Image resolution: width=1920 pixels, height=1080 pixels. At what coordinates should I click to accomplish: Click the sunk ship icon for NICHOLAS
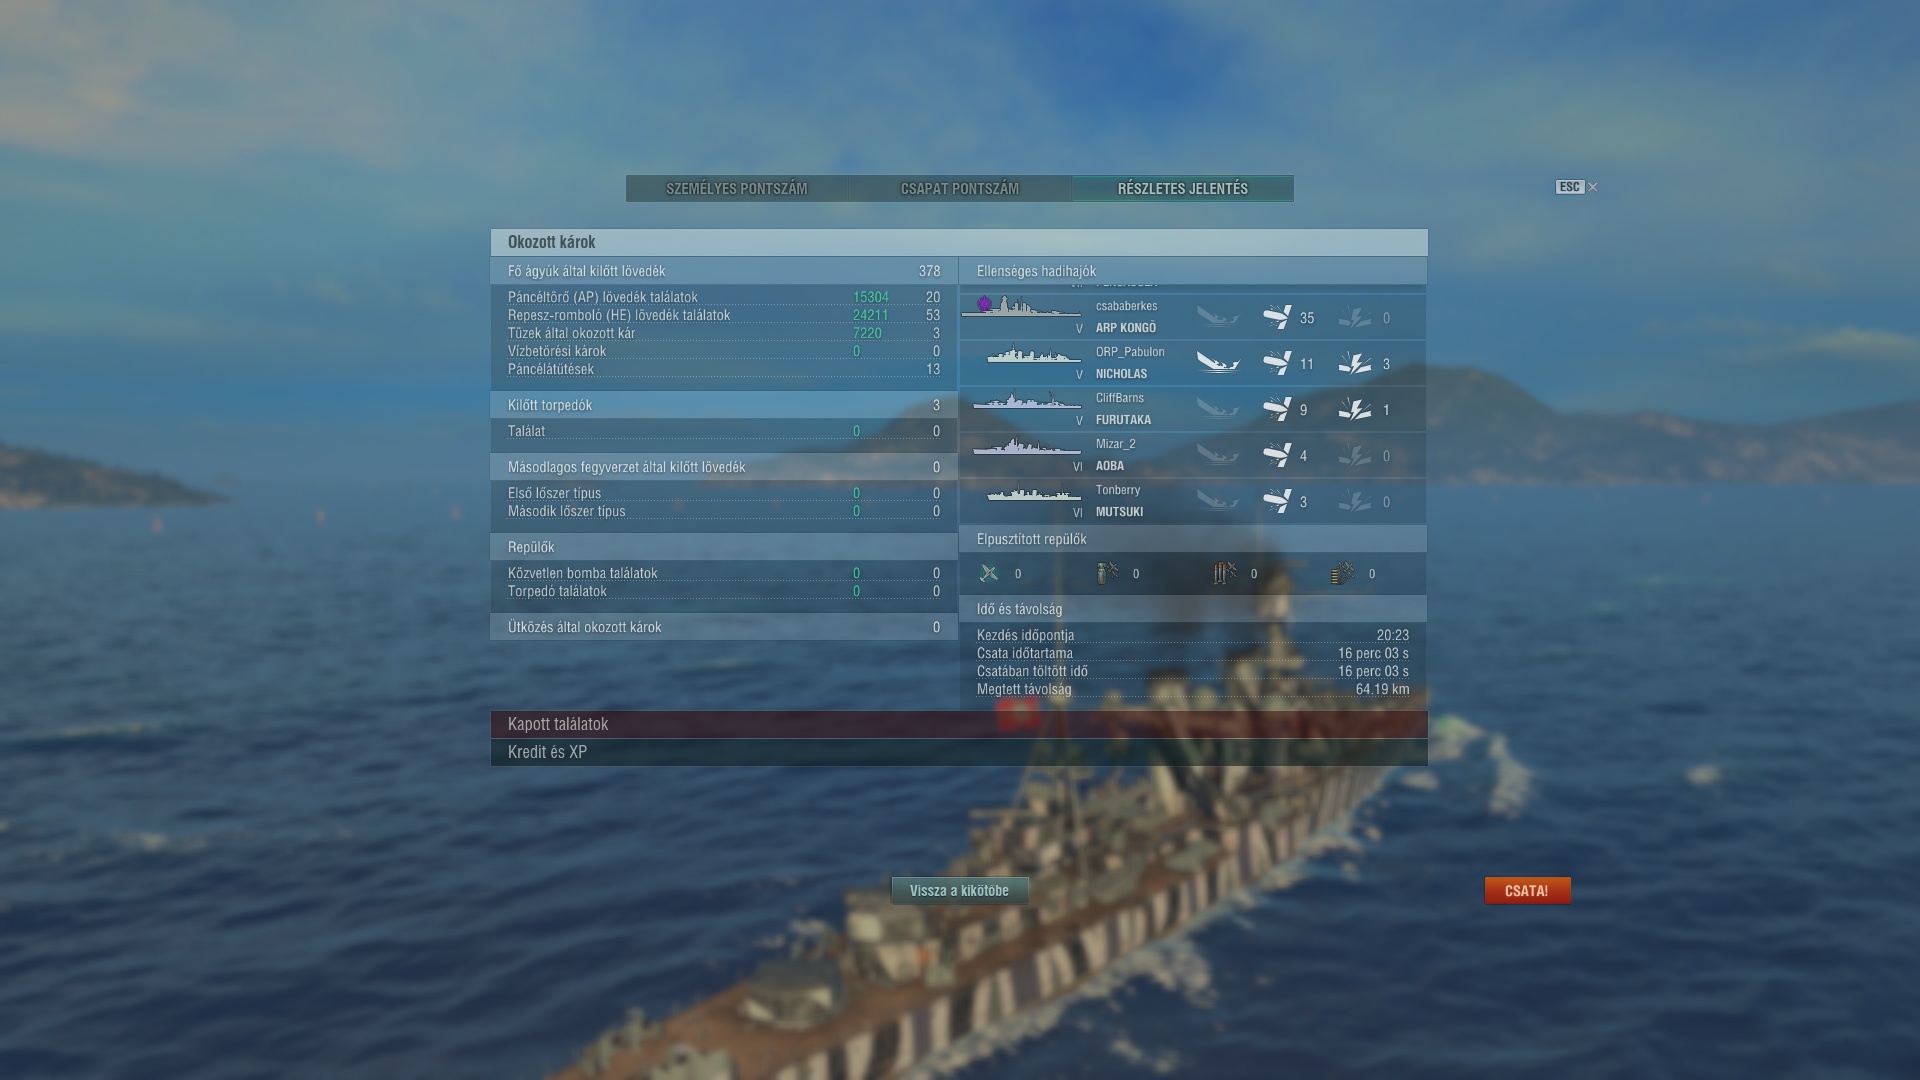1218,363
